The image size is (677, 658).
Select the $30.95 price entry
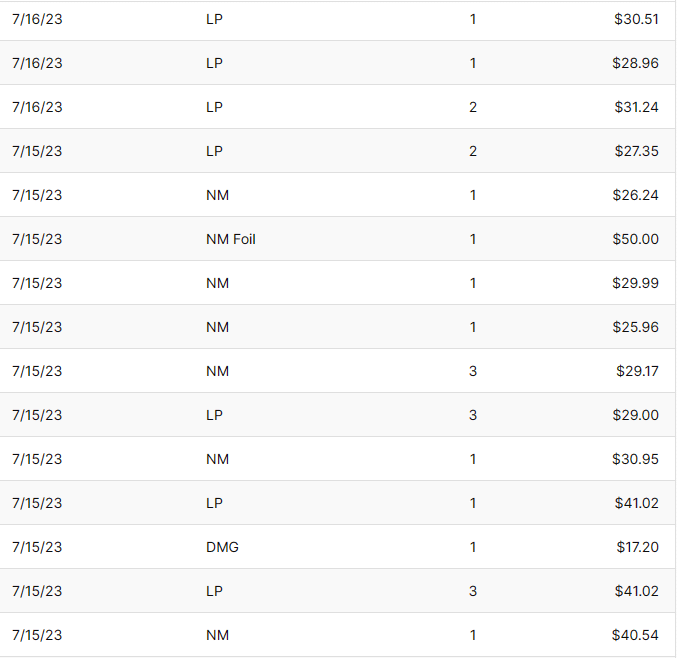coord(636,459)
